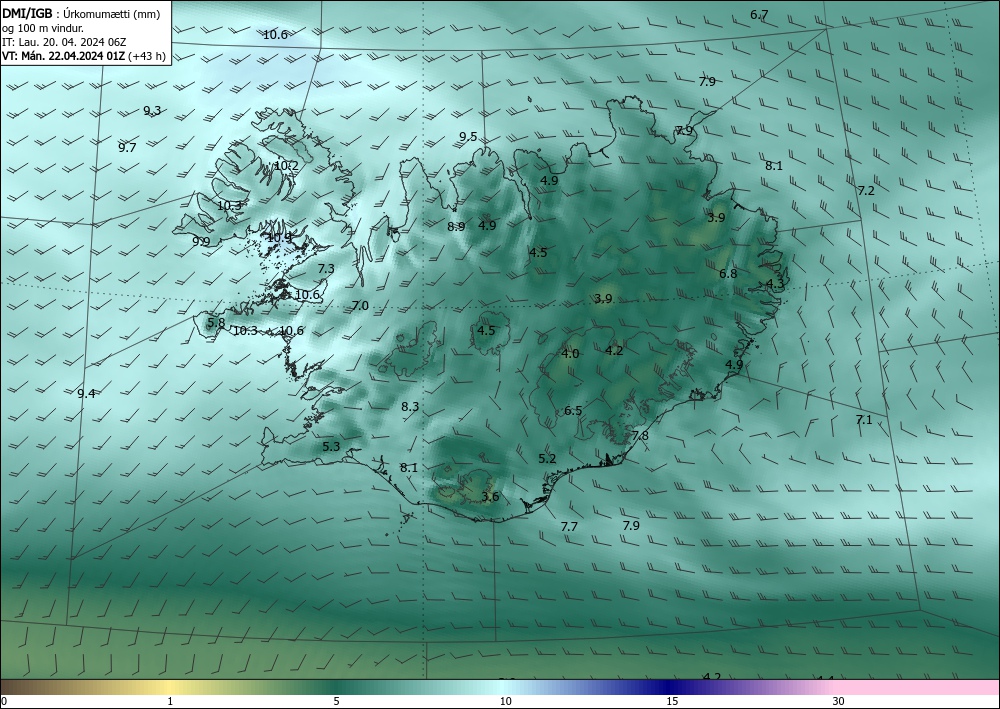Click the 5.3 value on the map
The width and height of the screenshot is (1000, 709).
pos(331,447)
